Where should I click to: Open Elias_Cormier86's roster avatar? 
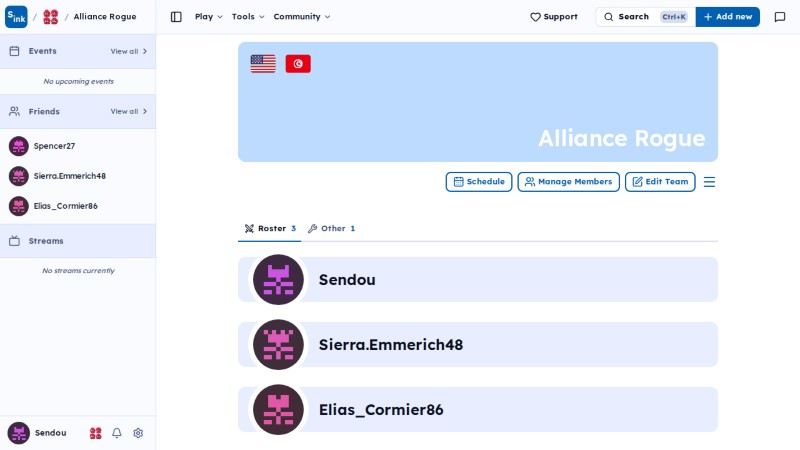(x=278, y=410)
